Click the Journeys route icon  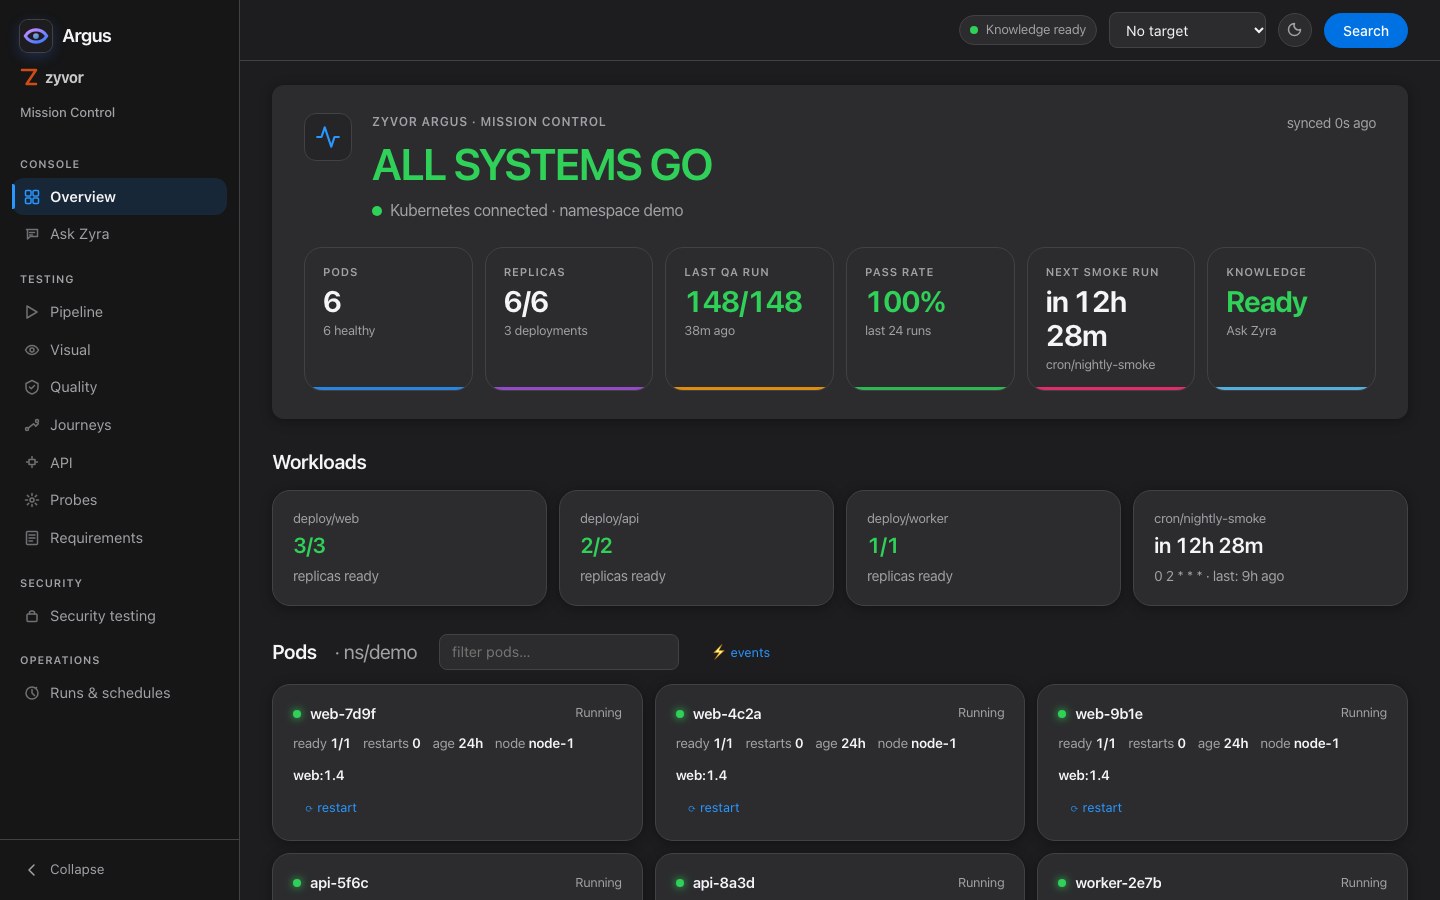[32, 425]
